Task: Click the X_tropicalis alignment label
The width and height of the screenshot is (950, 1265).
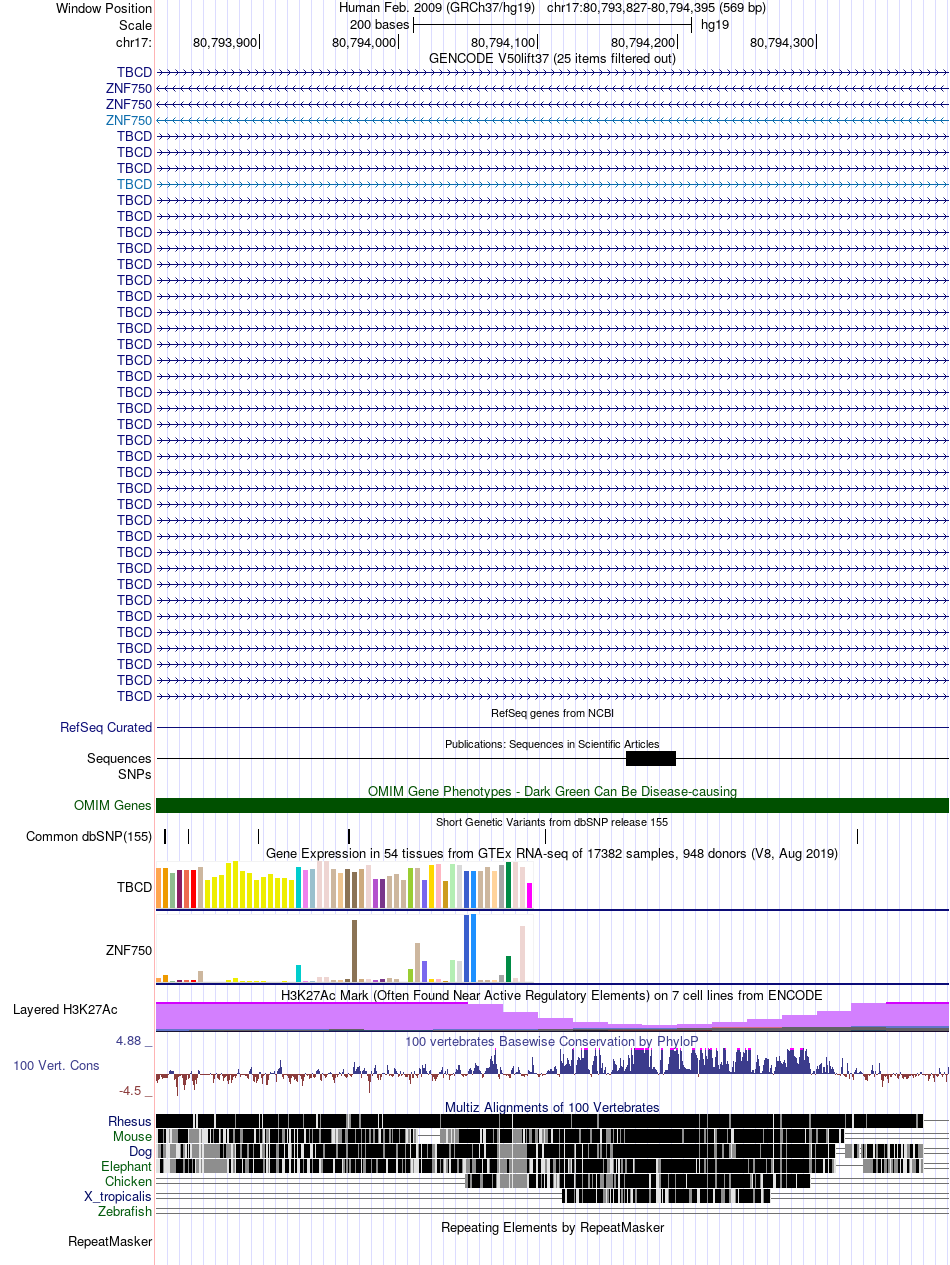Action: click(118, 1196)
